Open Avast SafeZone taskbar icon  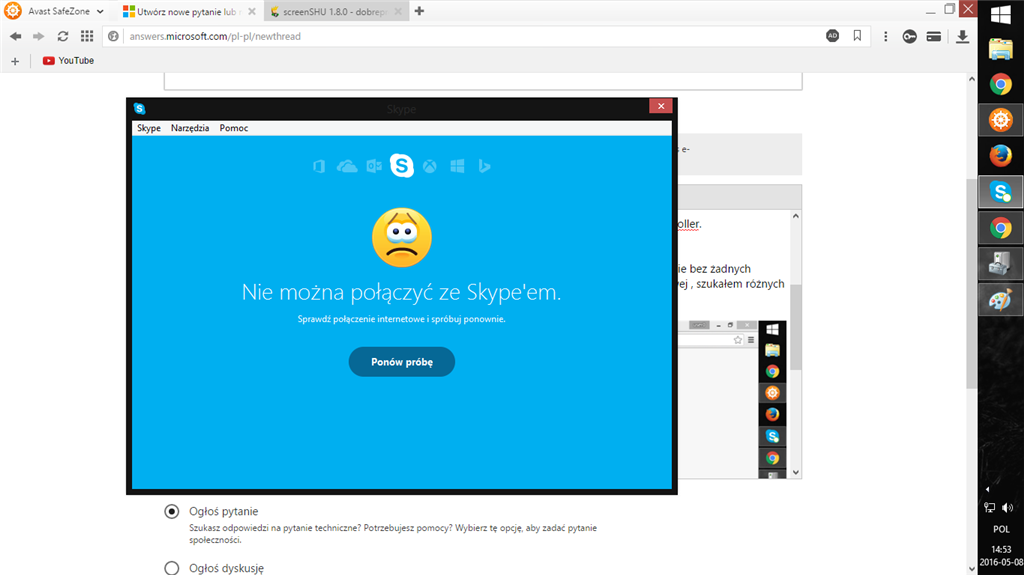[x=1000, y=120]
